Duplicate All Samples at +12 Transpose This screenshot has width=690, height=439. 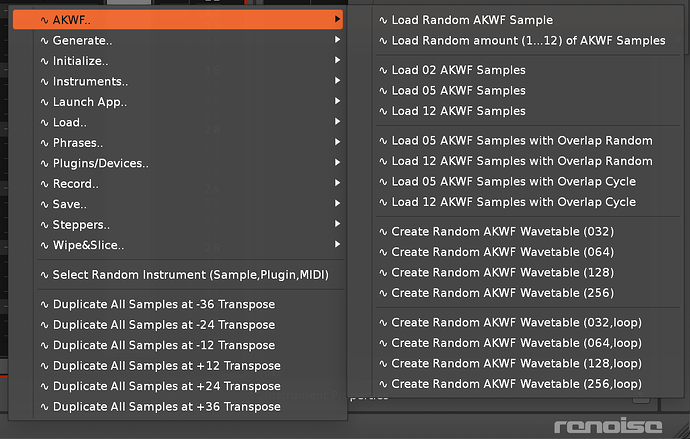pos(178,366)
